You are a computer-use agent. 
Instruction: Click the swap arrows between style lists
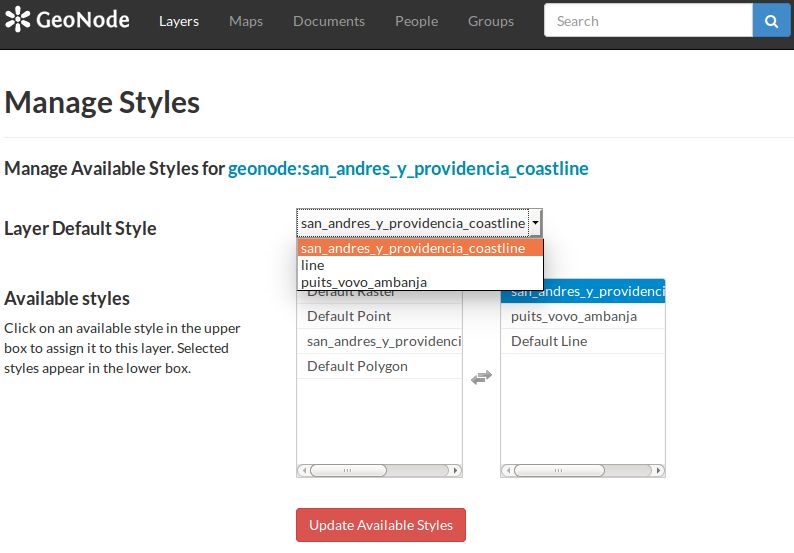pyautogui.click(x=481, y=377)
